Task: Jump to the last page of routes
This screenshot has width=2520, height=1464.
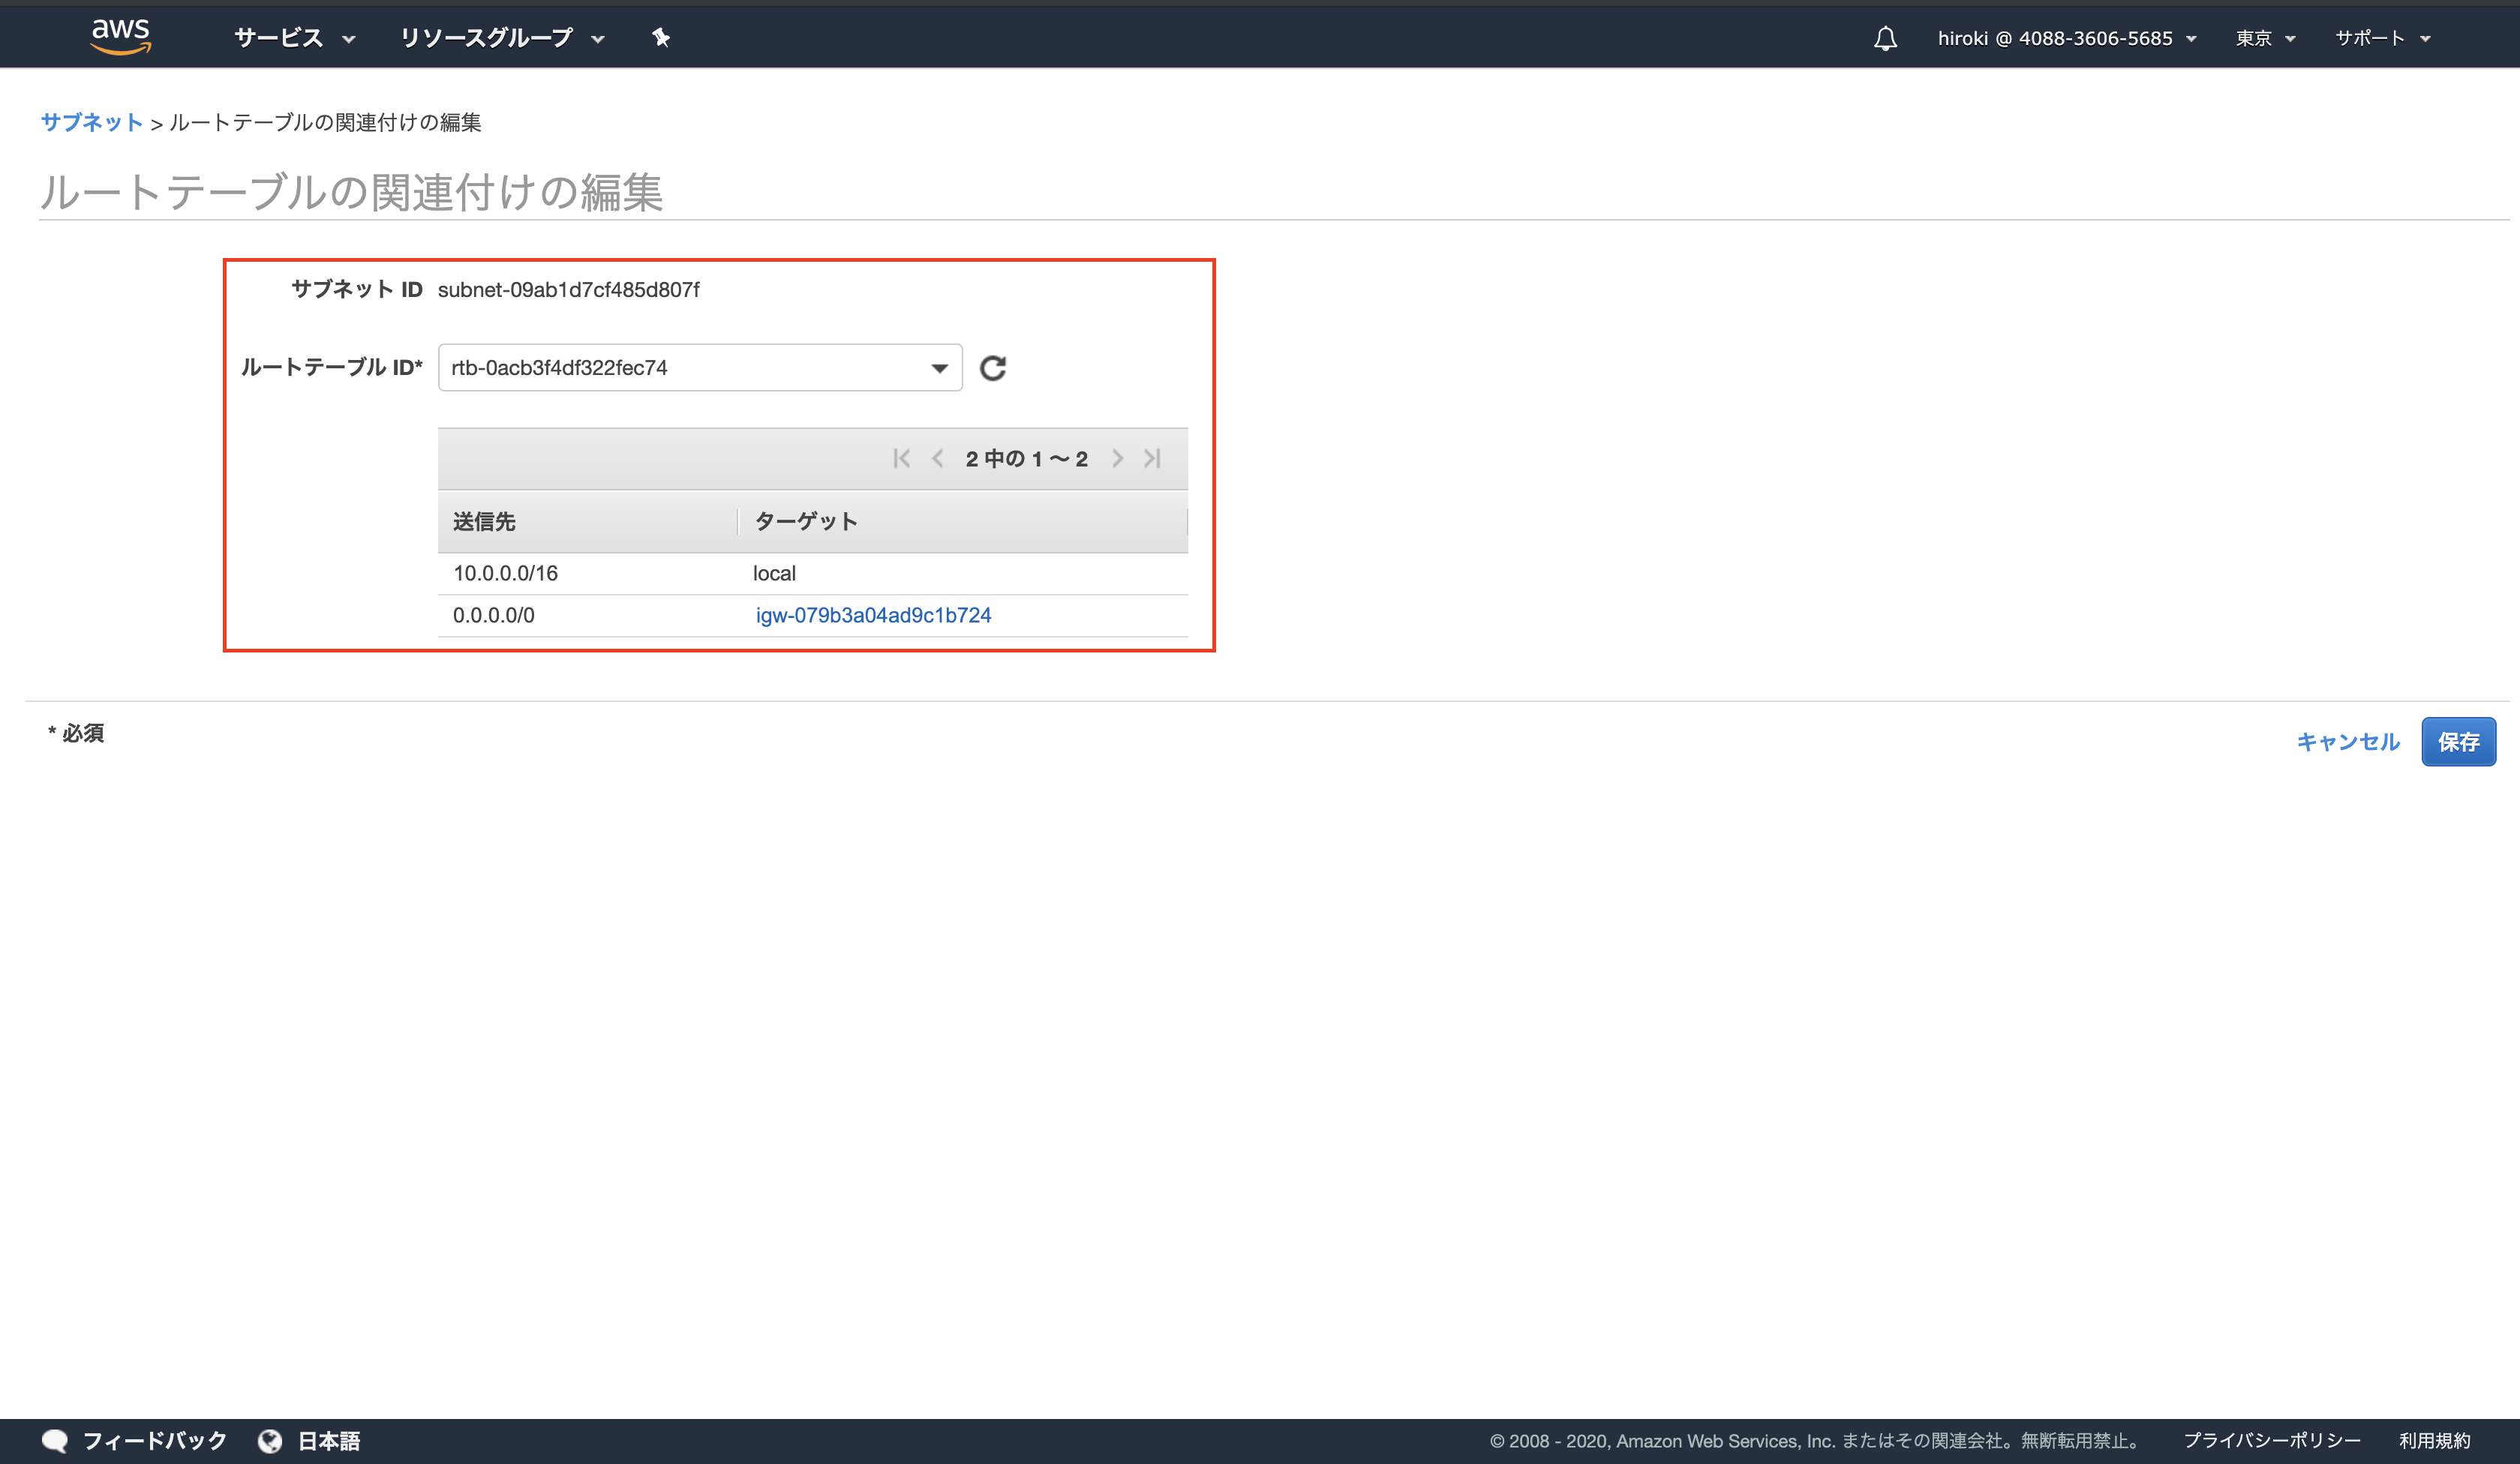Action: pyautogui.click(x=1152, y=458)
